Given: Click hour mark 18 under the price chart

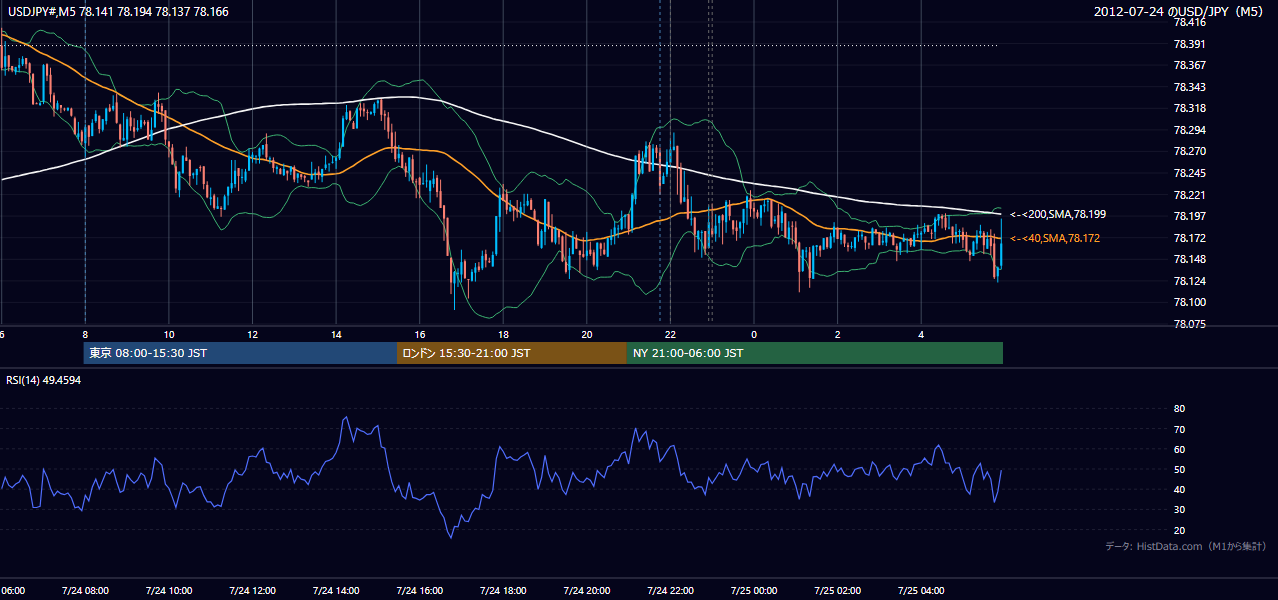Looking at the screenshot, I should [503, 334].
